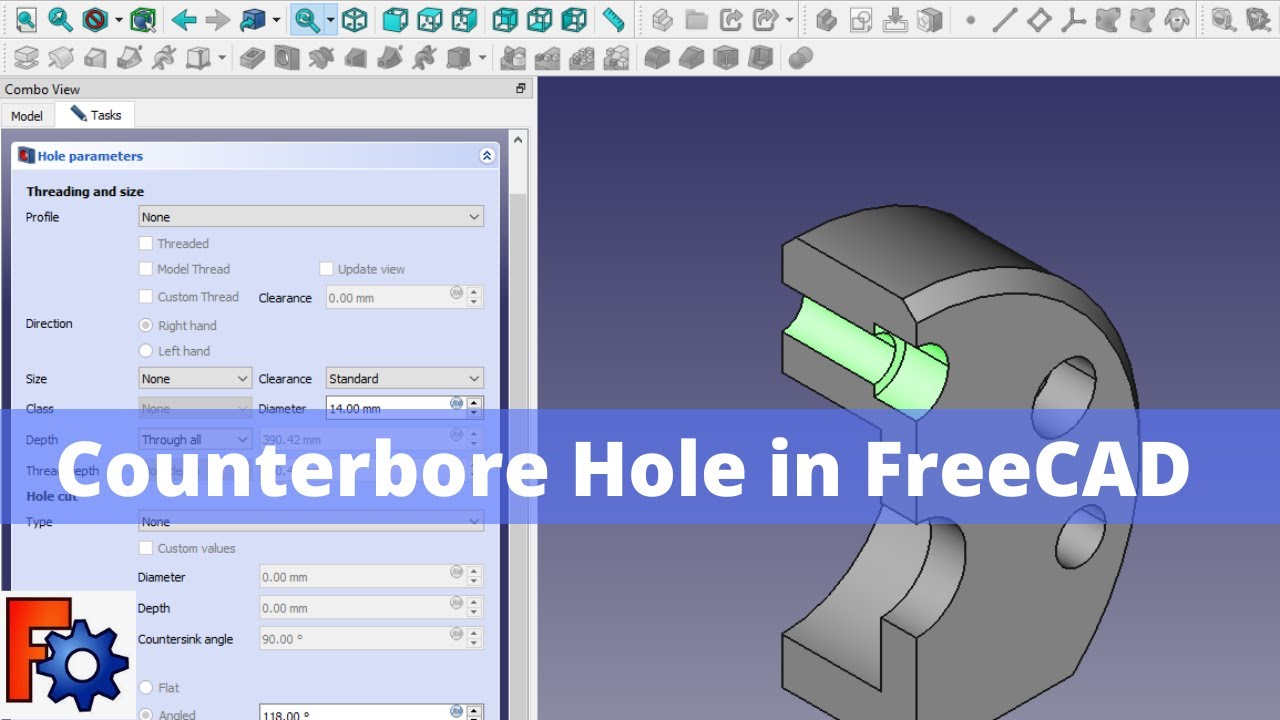Switch to the Model tab
This screenshot has height=720, width=1280.
[x=27, y=116]
